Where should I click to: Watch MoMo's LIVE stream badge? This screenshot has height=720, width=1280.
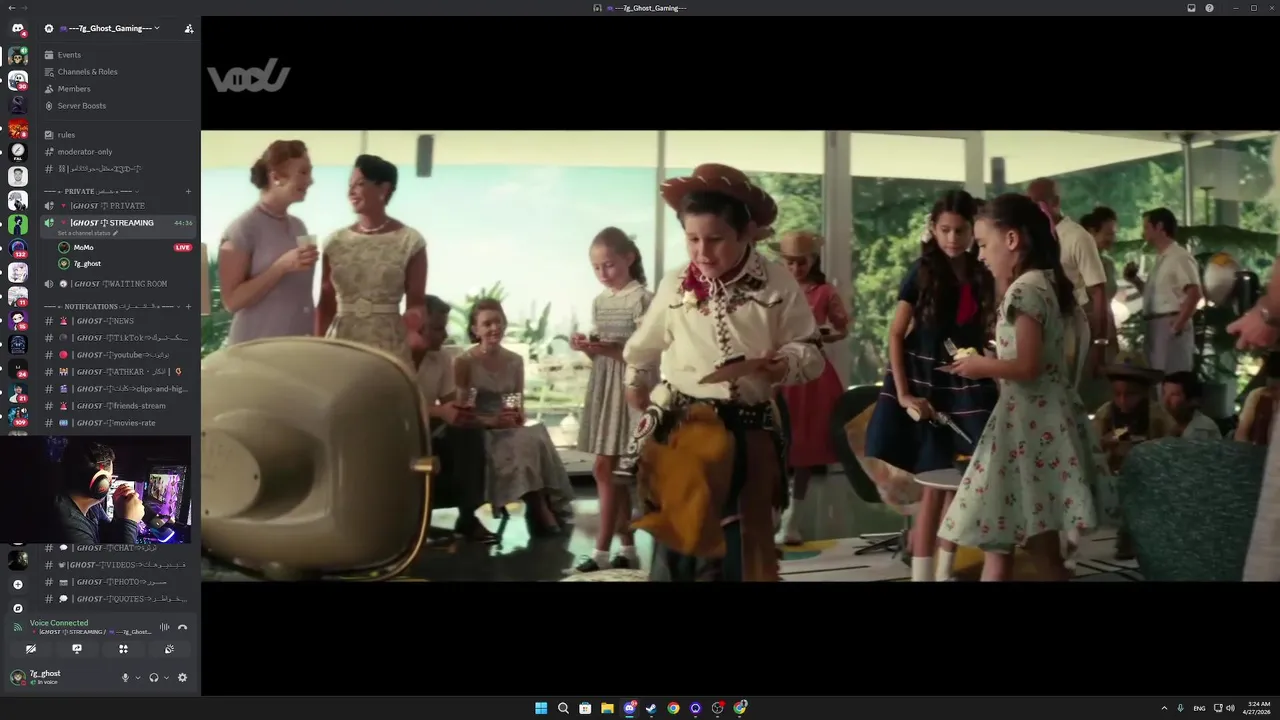click(x=182, y=247)
